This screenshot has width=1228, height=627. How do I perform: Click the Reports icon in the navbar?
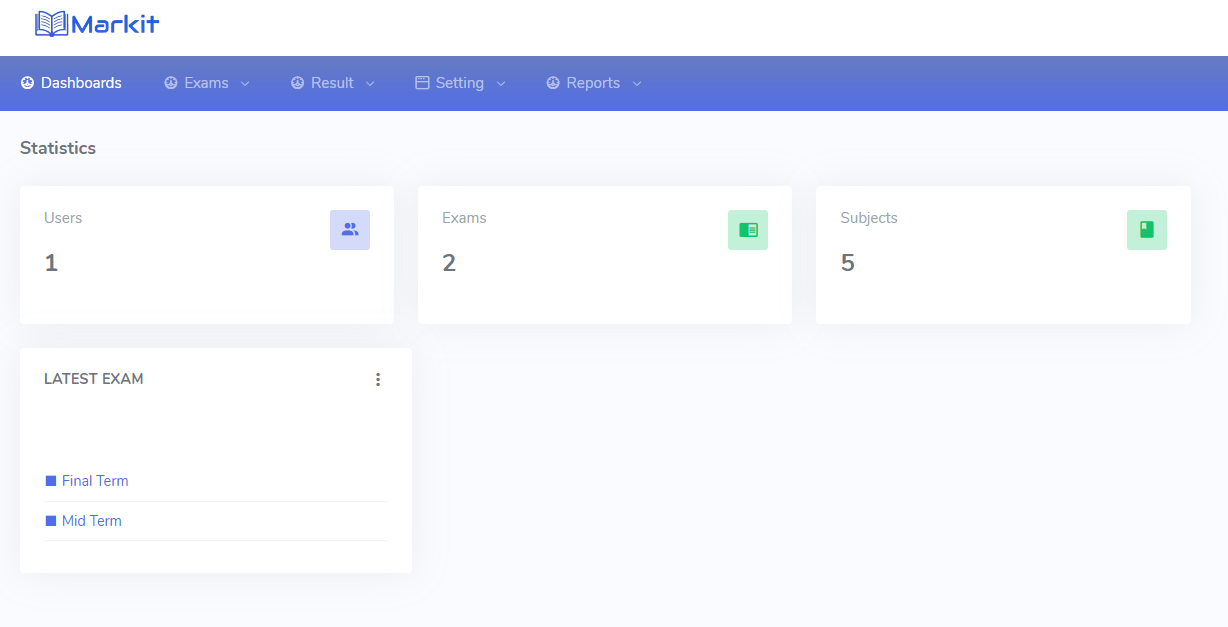pyautogui.click(x=553, y=83)
